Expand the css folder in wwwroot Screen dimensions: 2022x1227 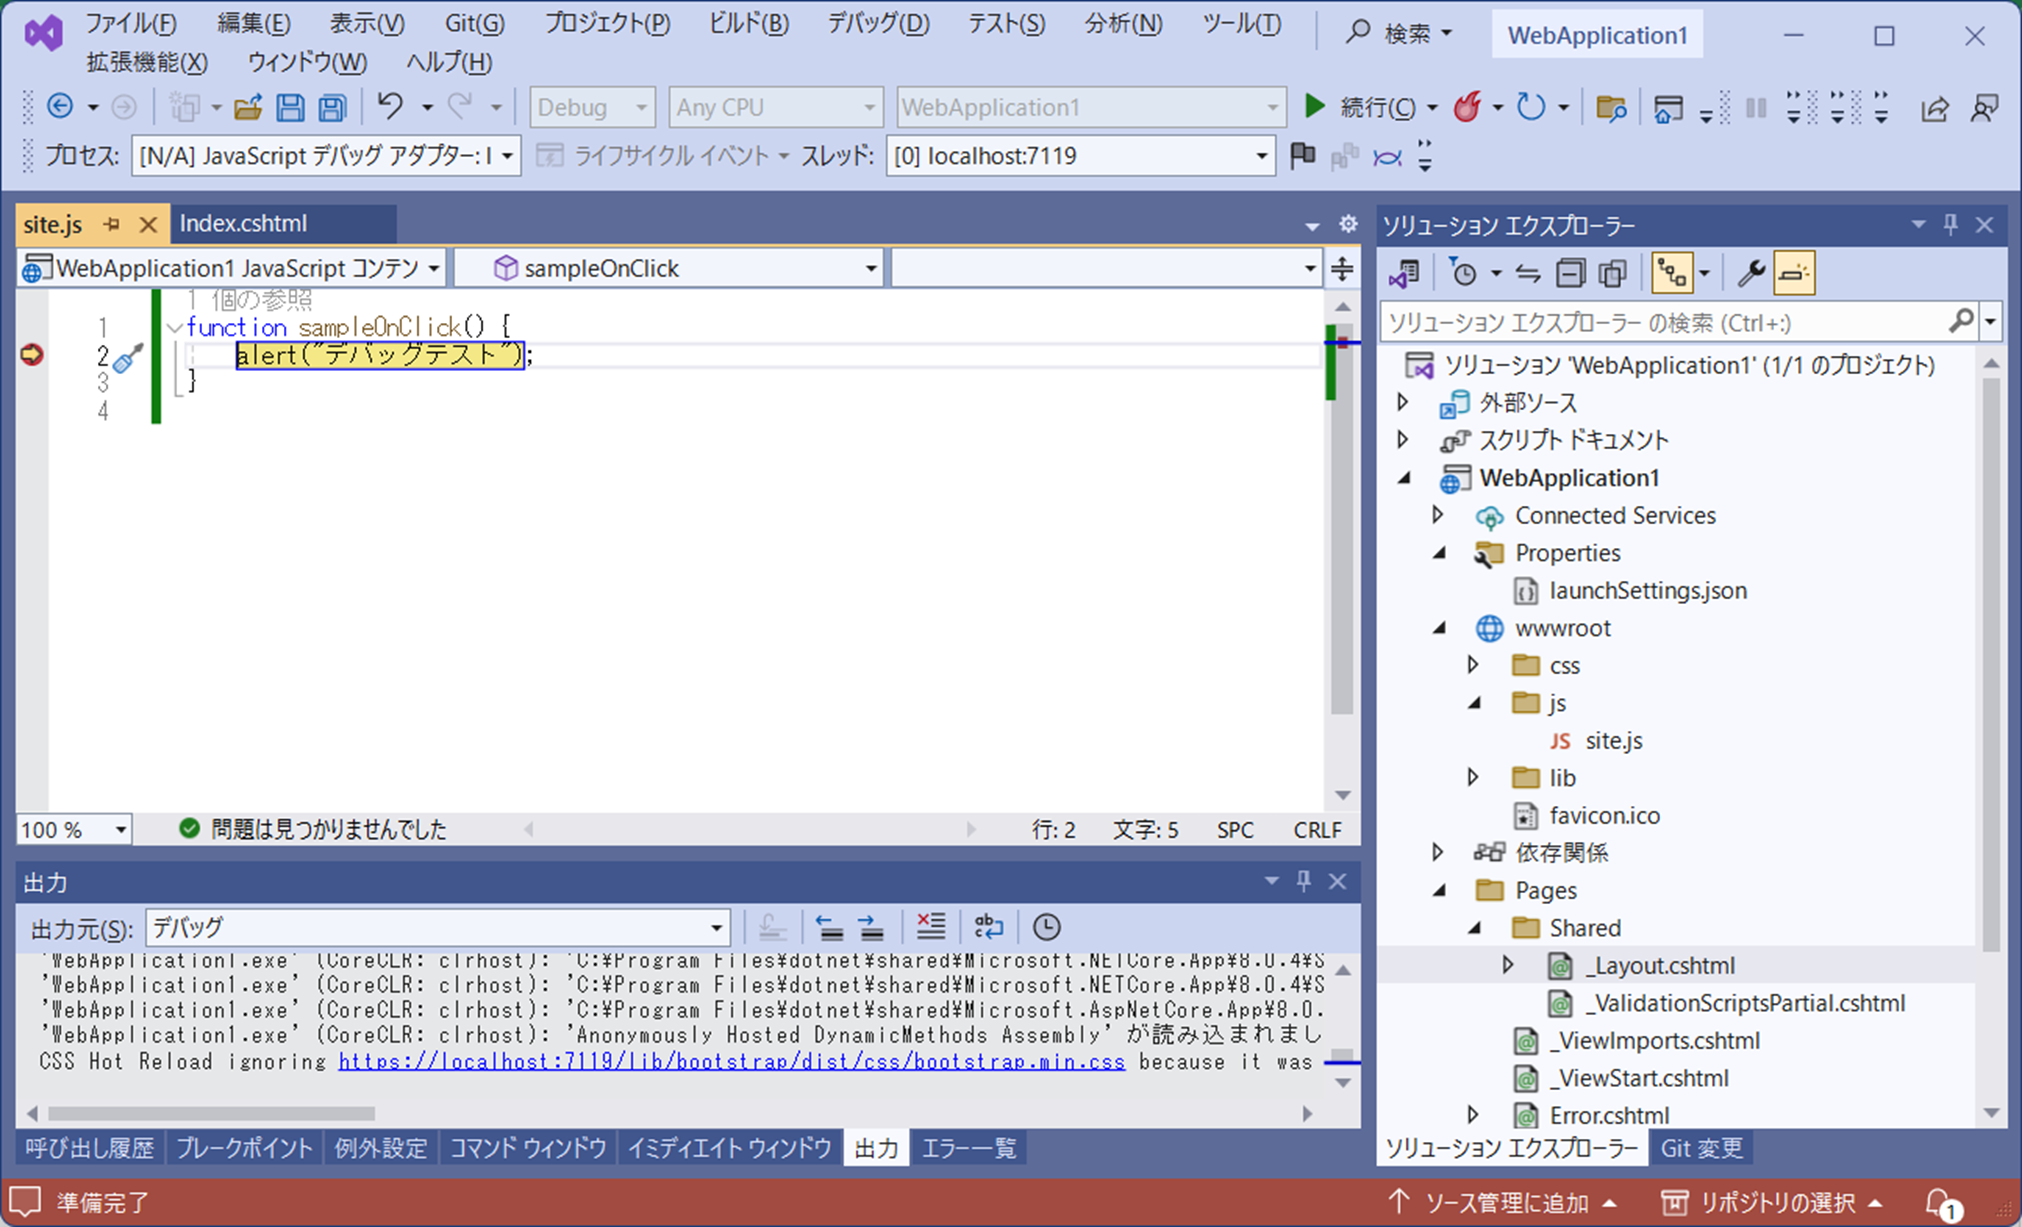pos(1473,665)
